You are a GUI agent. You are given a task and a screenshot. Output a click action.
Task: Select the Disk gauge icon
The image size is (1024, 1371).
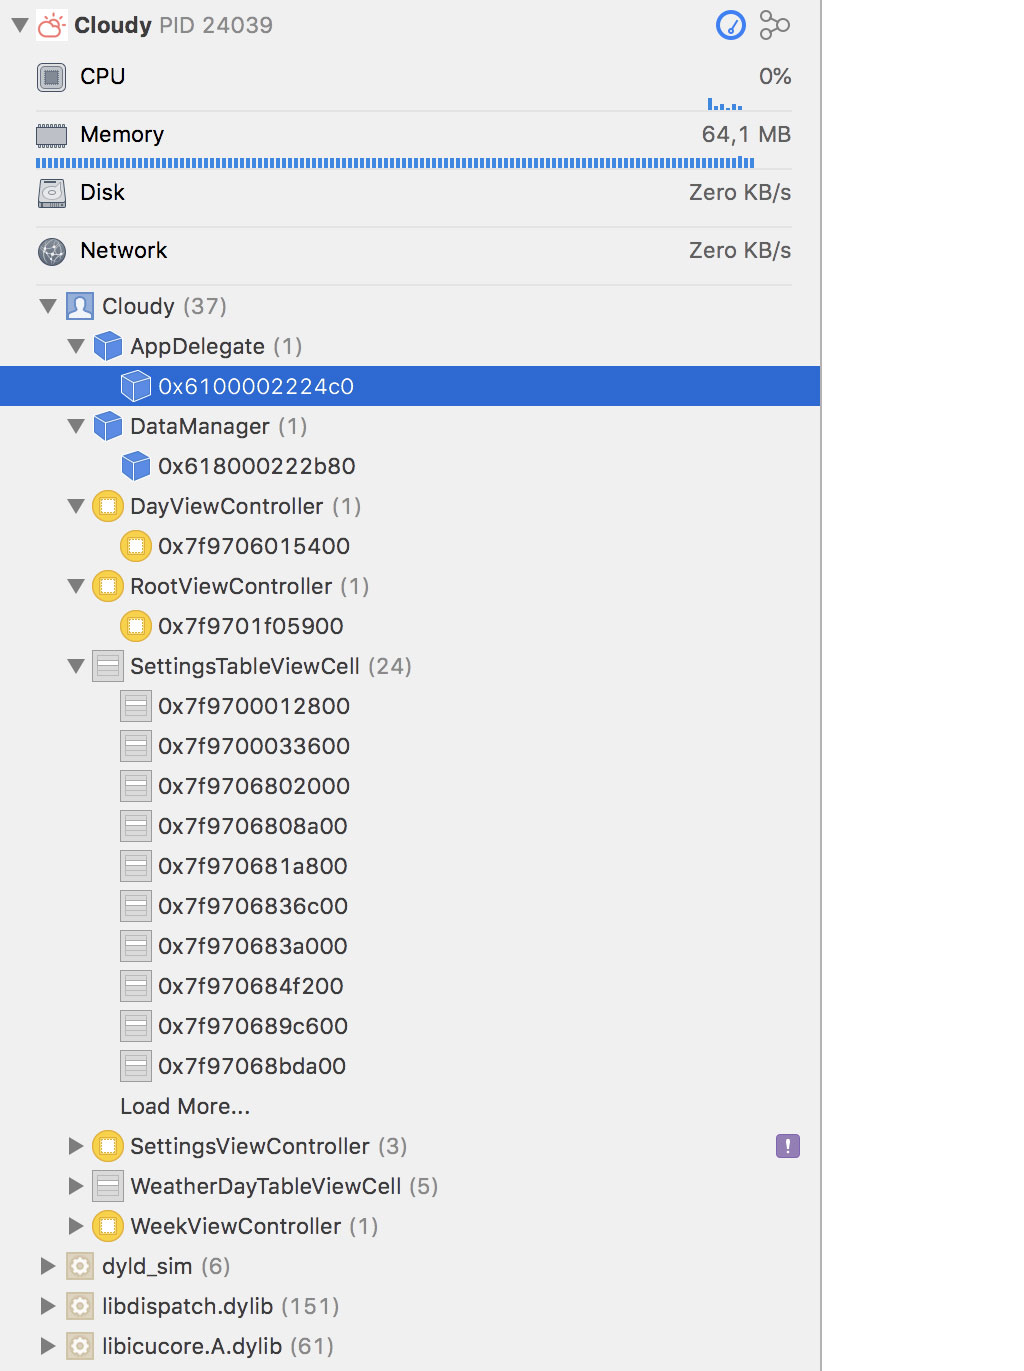click(50, 192)
